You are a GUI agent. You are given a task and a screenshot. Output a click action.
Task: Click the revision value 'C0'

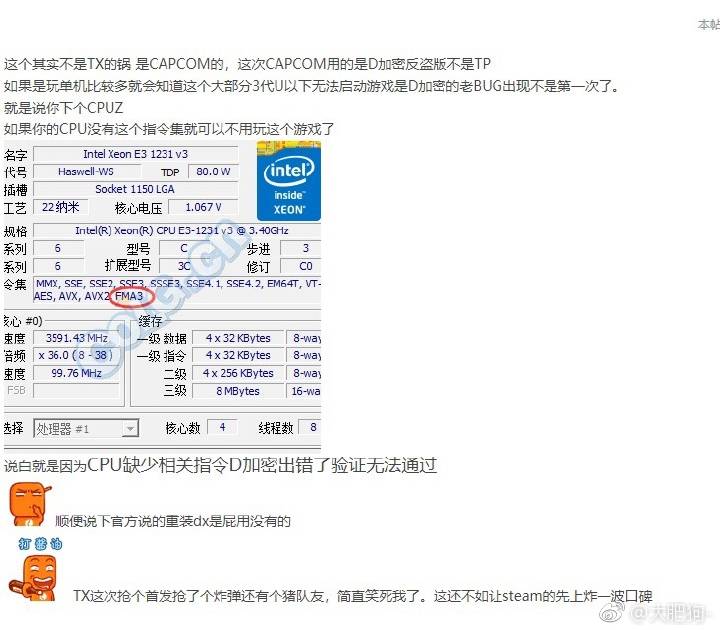301,266
